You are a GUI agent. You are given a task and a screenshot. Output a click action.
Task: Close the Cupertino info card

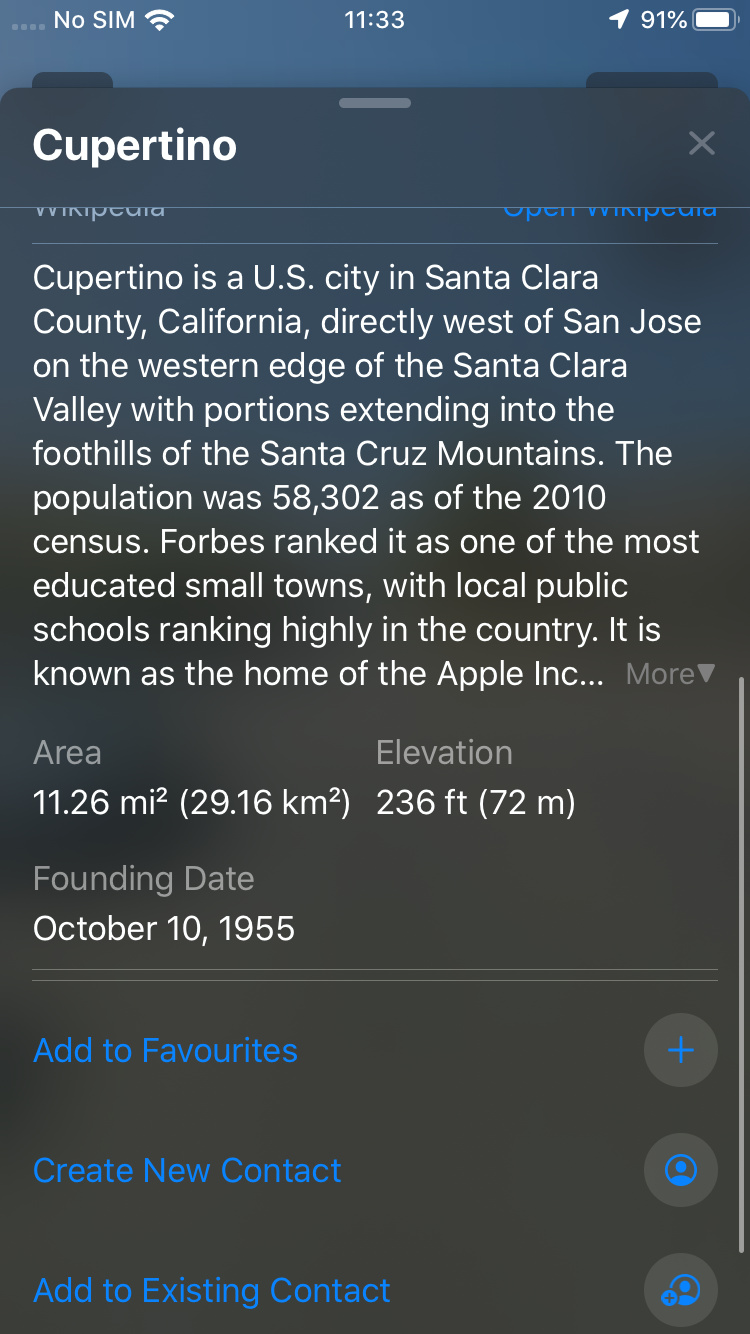tap(702, 144)
